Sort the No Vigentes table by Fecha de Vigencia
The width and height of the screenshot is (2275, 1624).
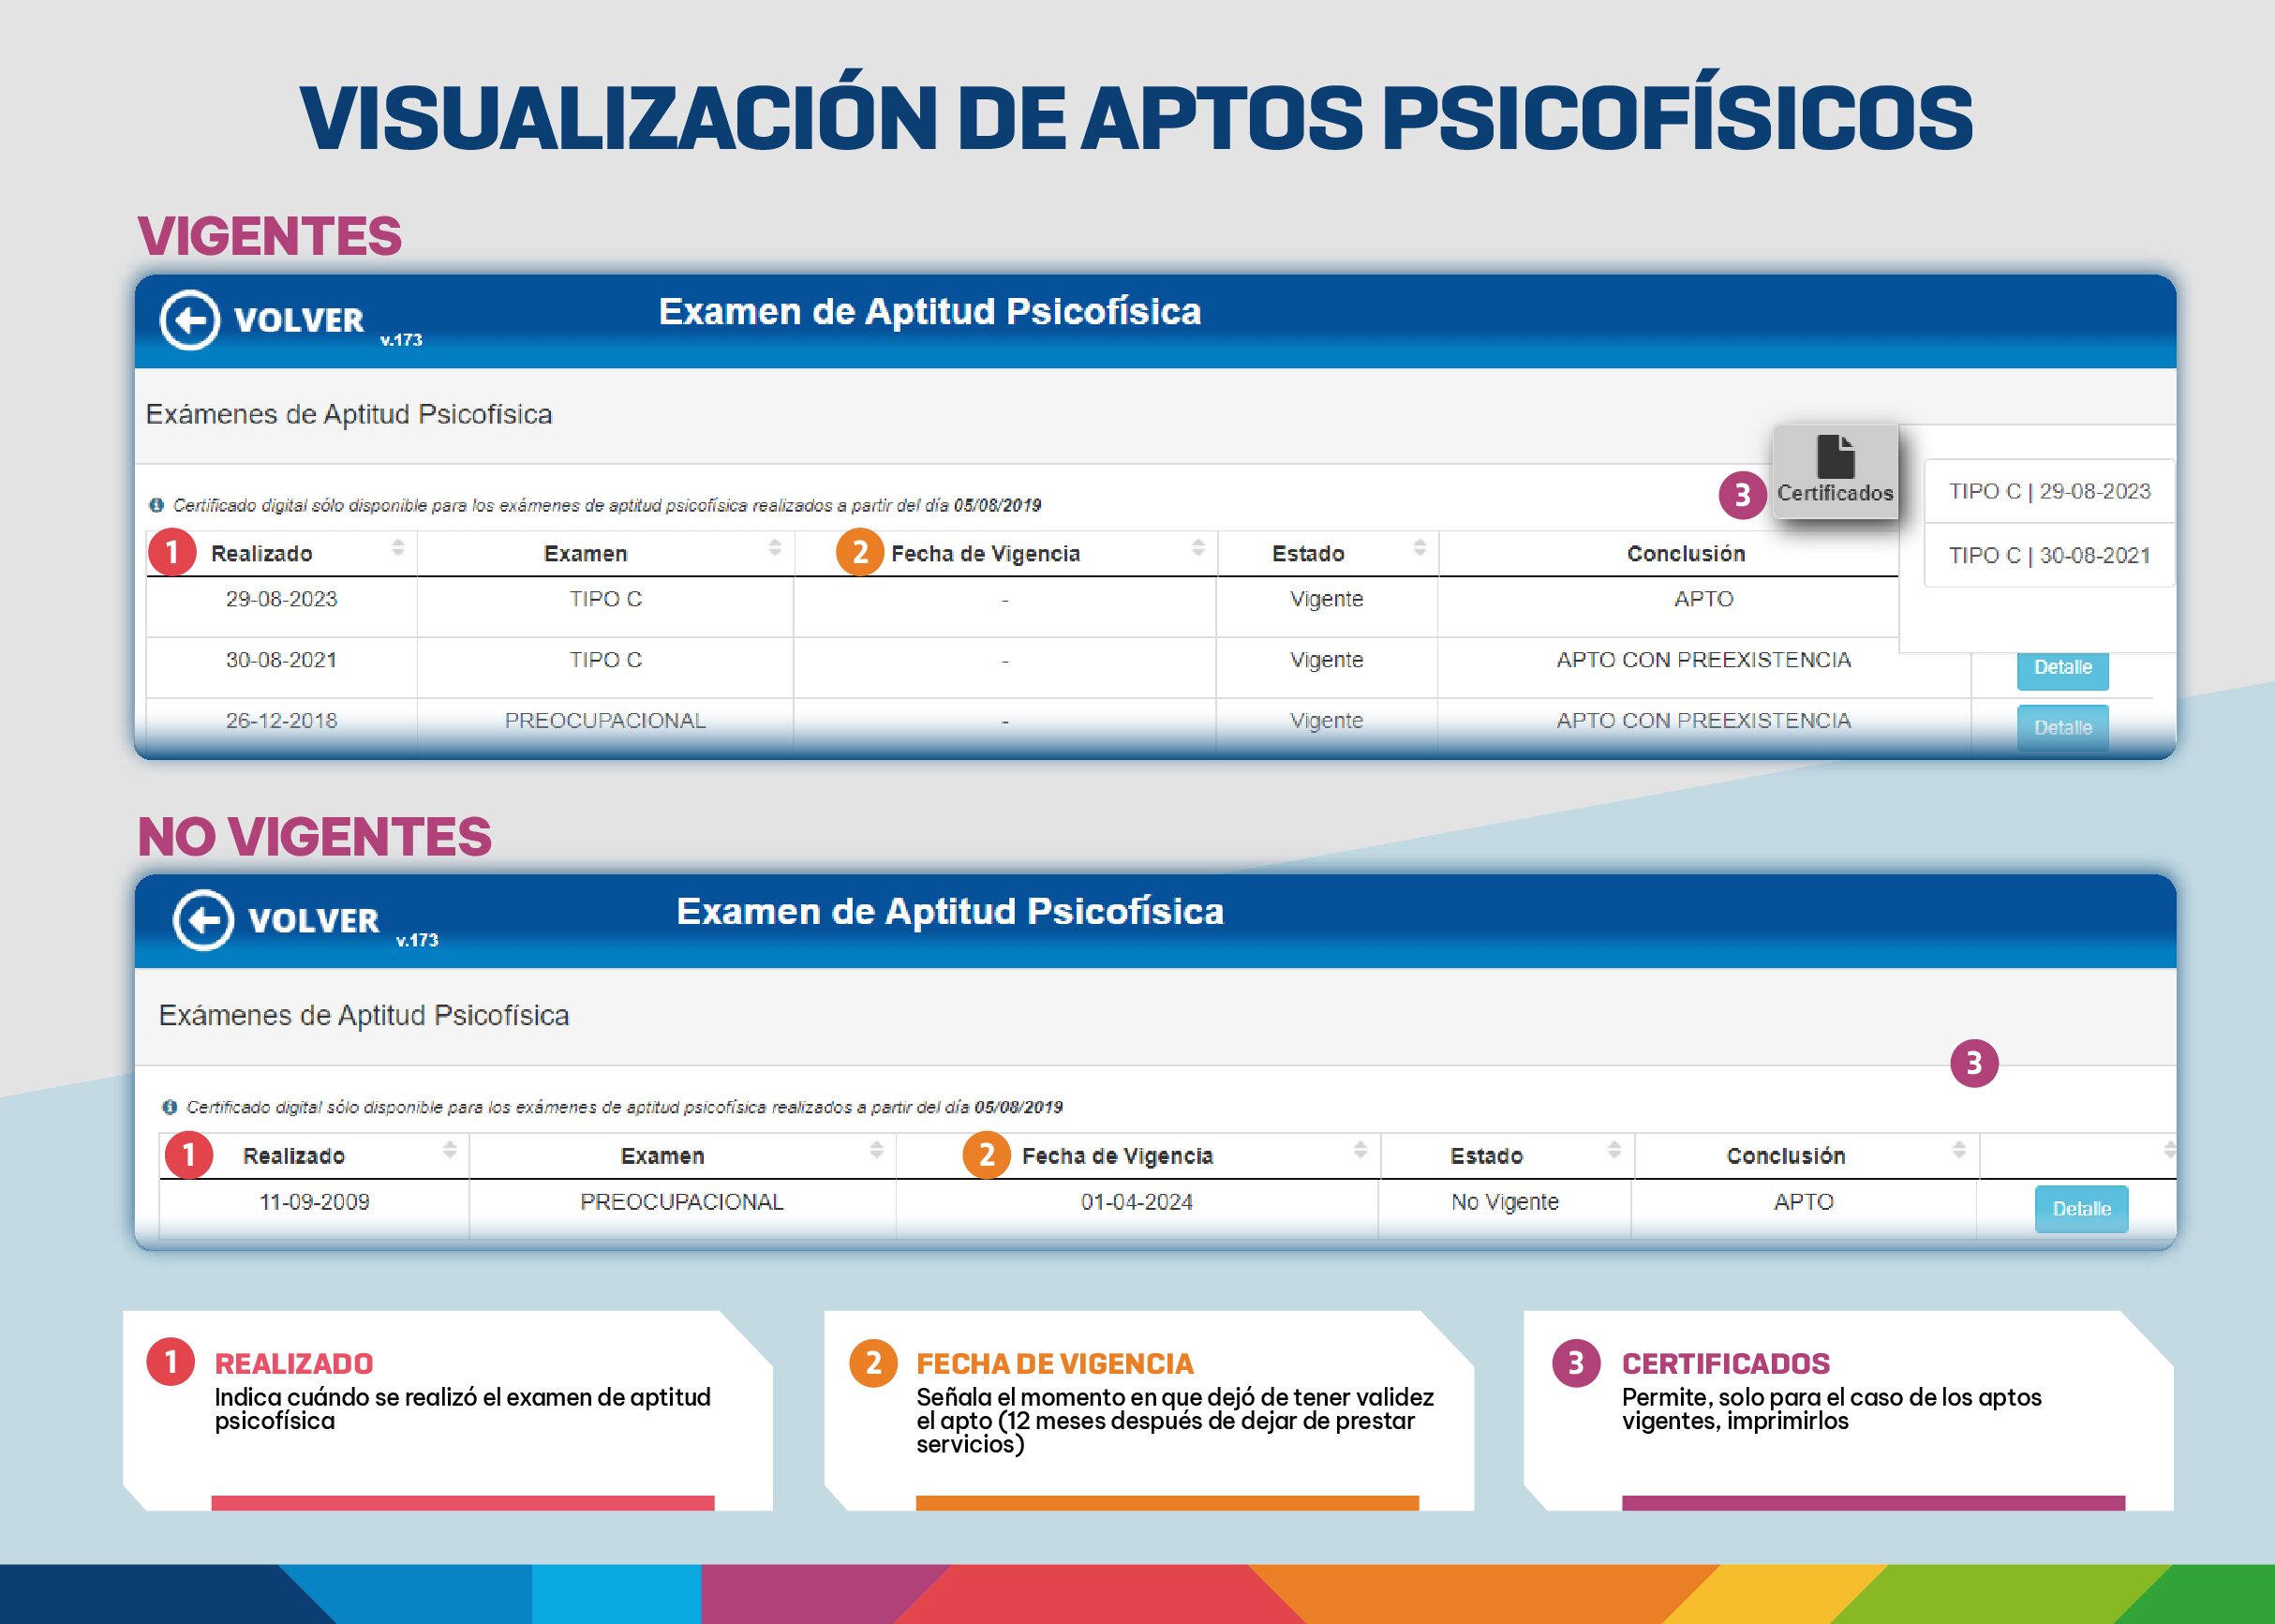tap(1360, 1150)
